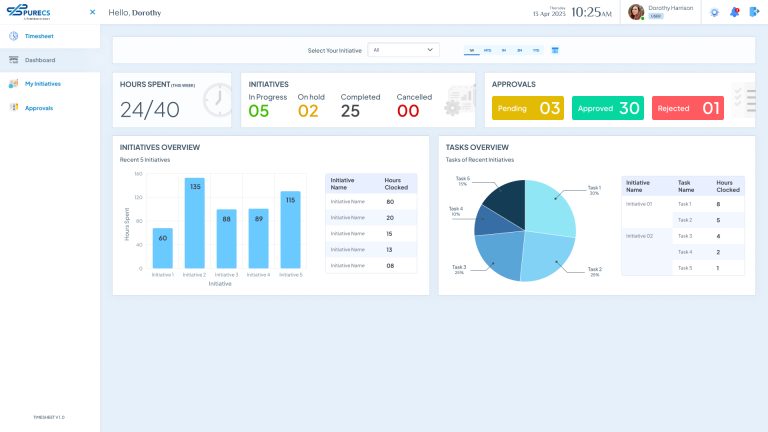
Task: Open the Approvals sidebar item
Action: click(x=38, y=108)
